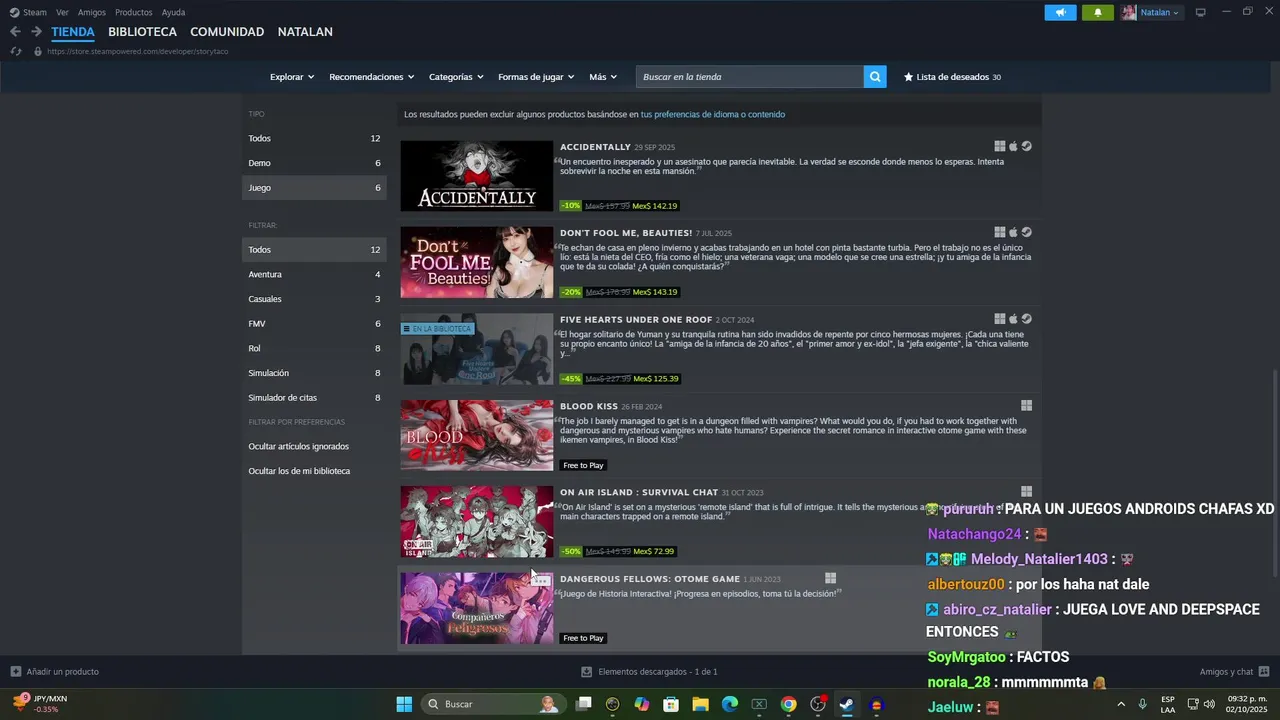Select the Demo type filter
The image size is (1280, 720).
[314, 163]
